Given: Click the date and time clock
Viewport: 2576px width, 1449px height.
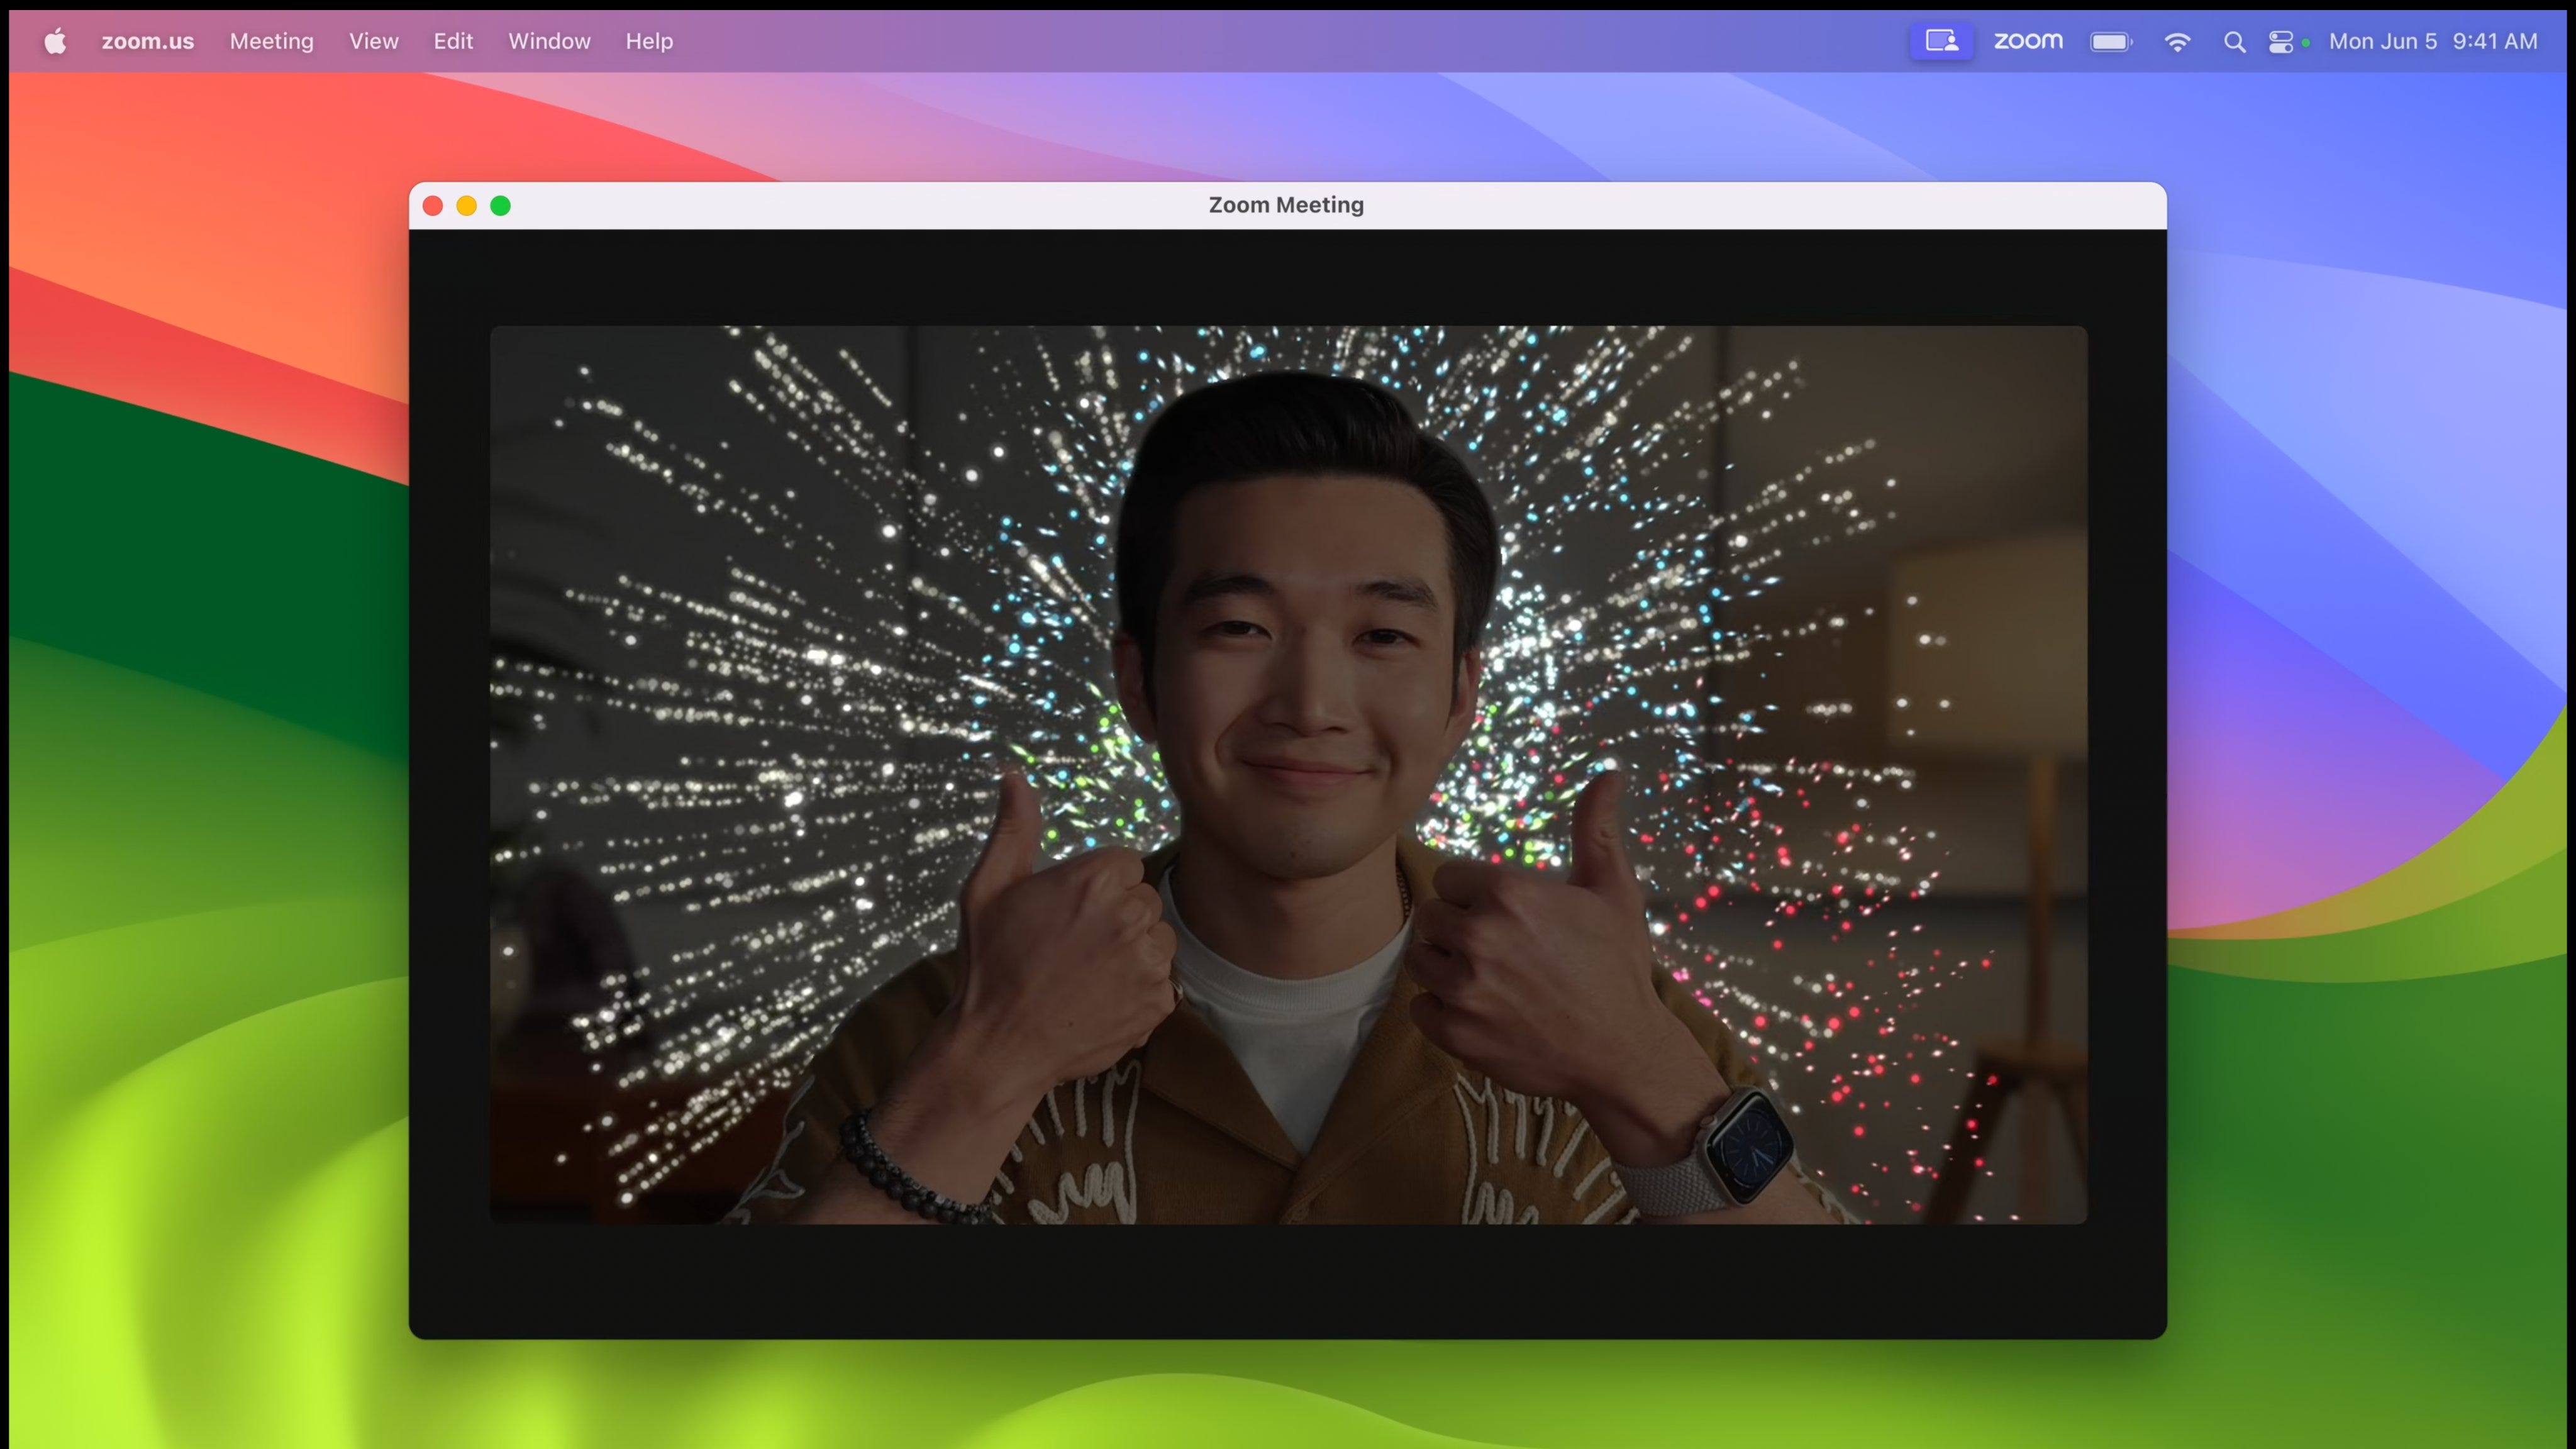Looking at the screenshot, I should coord(2432,41).
